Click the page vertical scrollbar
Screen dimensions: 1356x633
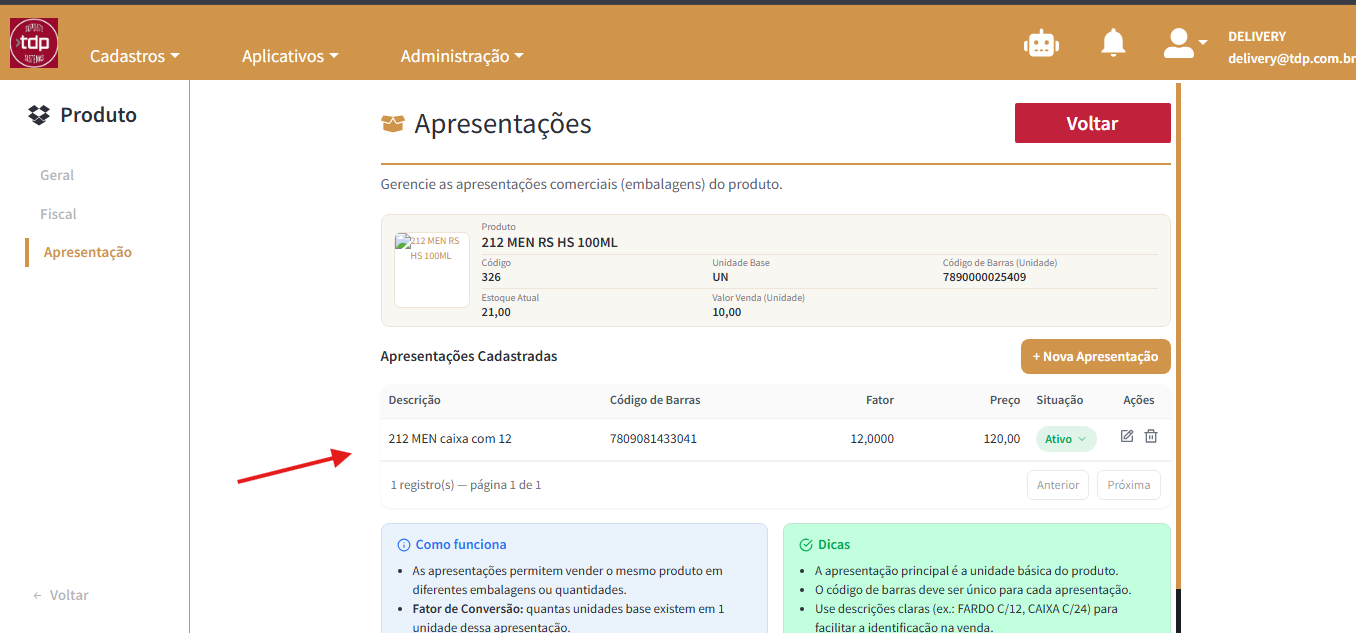(1178, 335)
